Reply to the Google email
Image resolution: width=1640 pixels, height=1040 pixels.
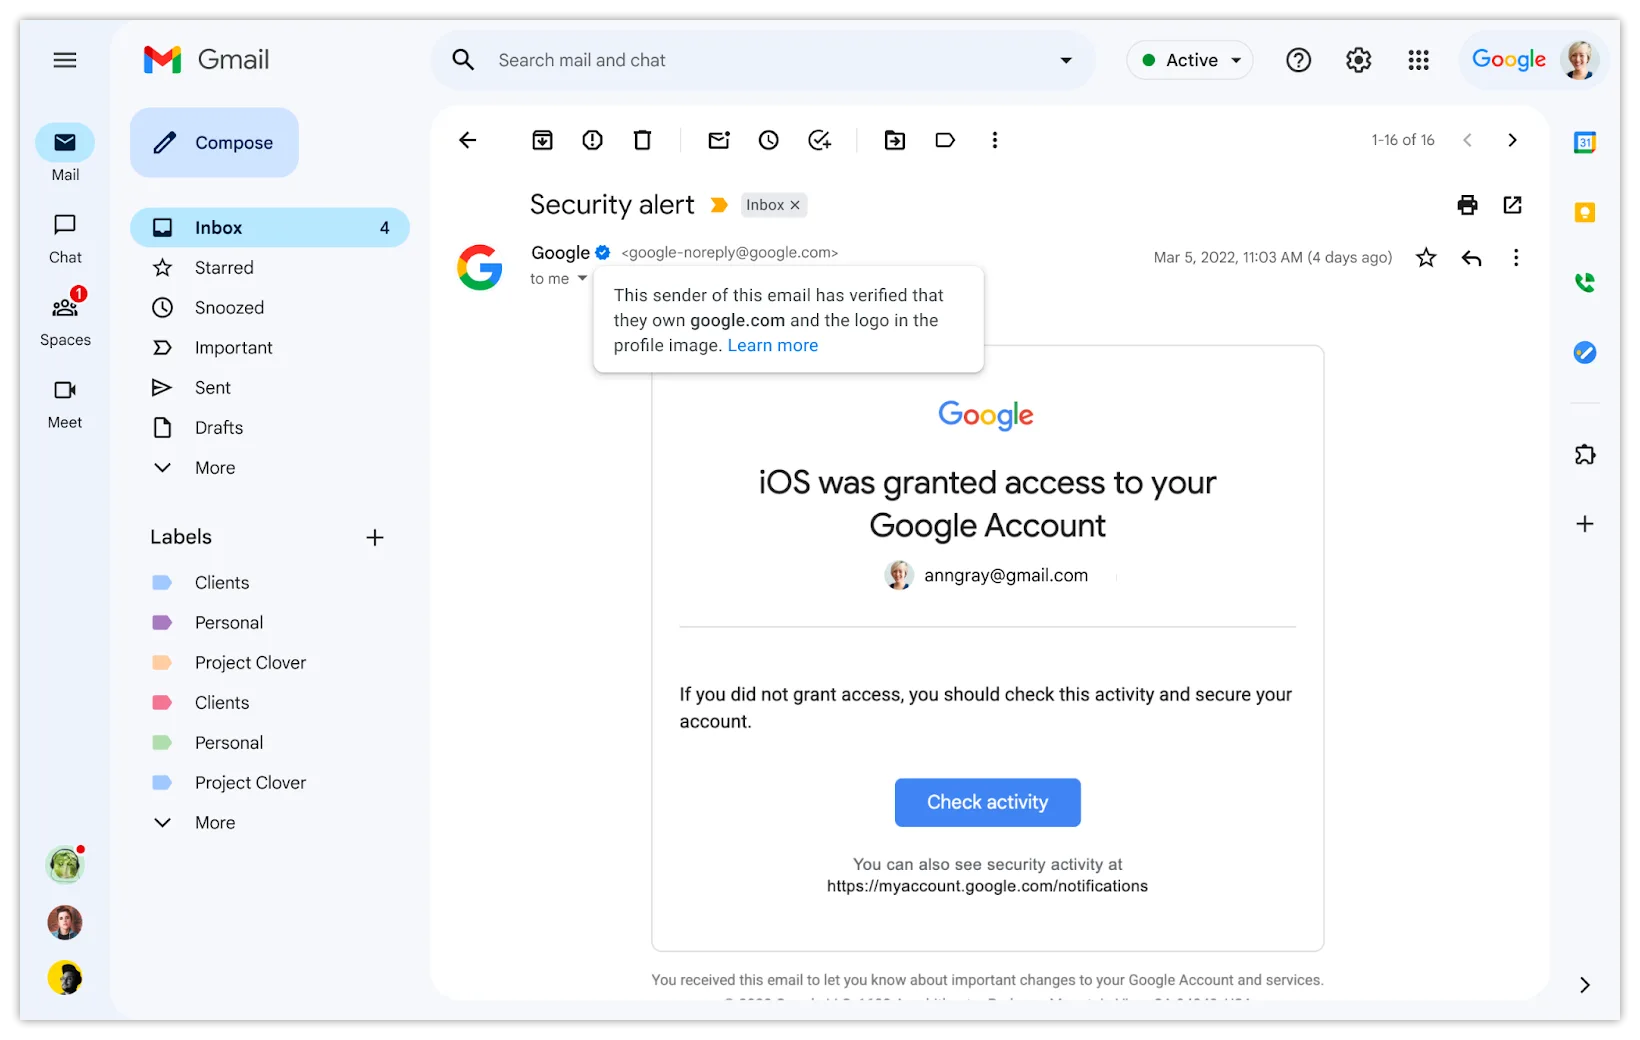click(1471, 258)
